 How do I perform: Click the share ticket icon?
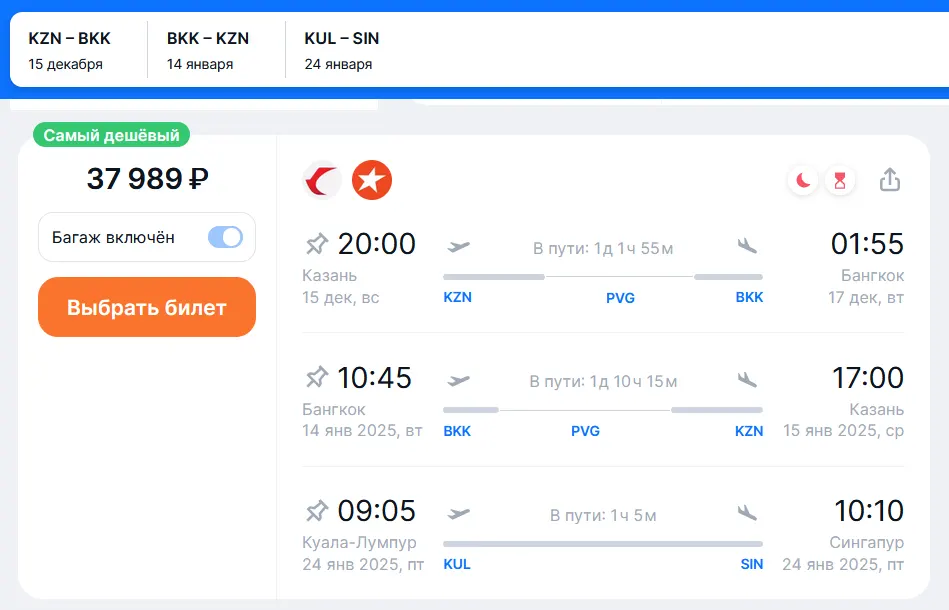pos(889,180)
